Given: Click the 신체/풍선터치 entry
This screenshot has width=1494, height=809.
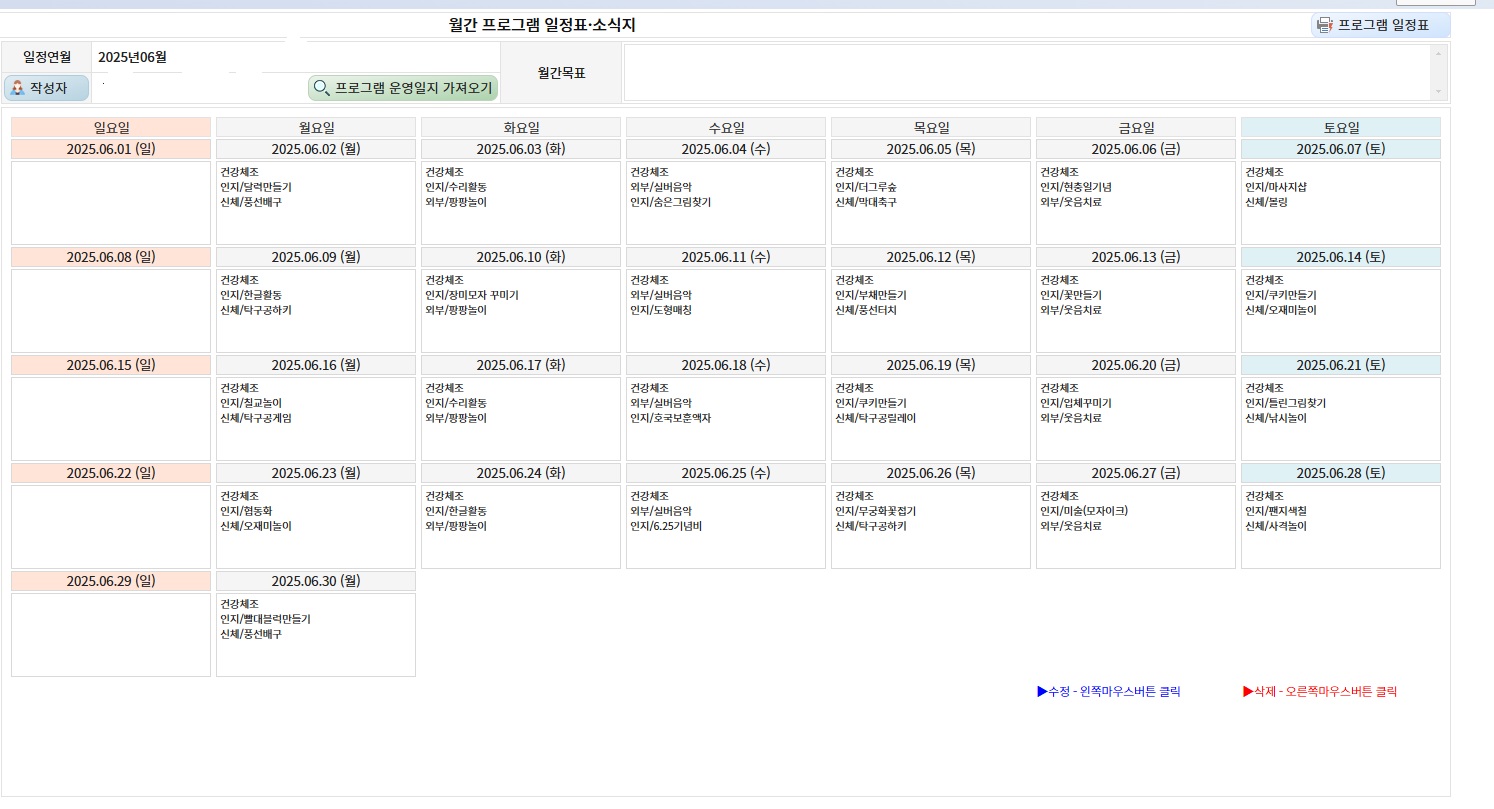Looking at the screenshot, I should [x=866, y=310].
